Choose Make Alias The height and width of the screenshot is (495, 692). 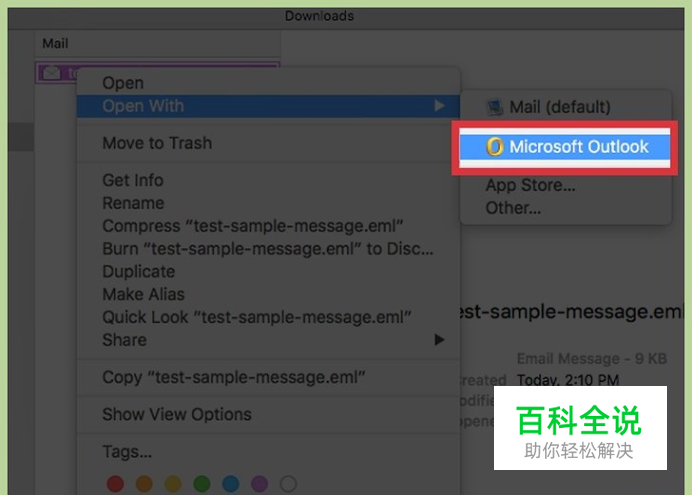click(268, 294)
